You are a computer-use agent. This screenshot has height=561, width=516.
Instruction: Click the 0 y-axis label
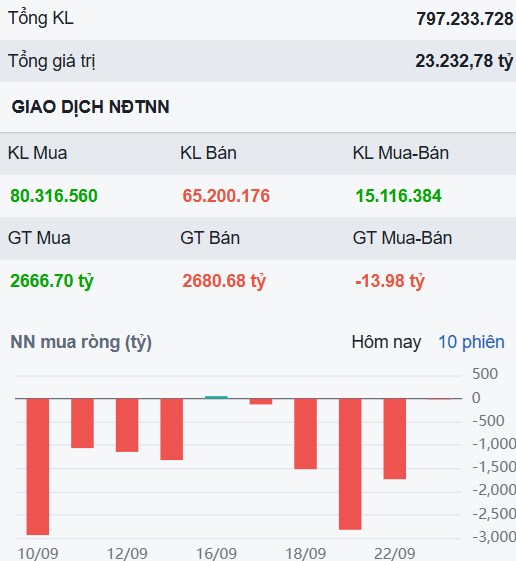(x=476, y=398)
